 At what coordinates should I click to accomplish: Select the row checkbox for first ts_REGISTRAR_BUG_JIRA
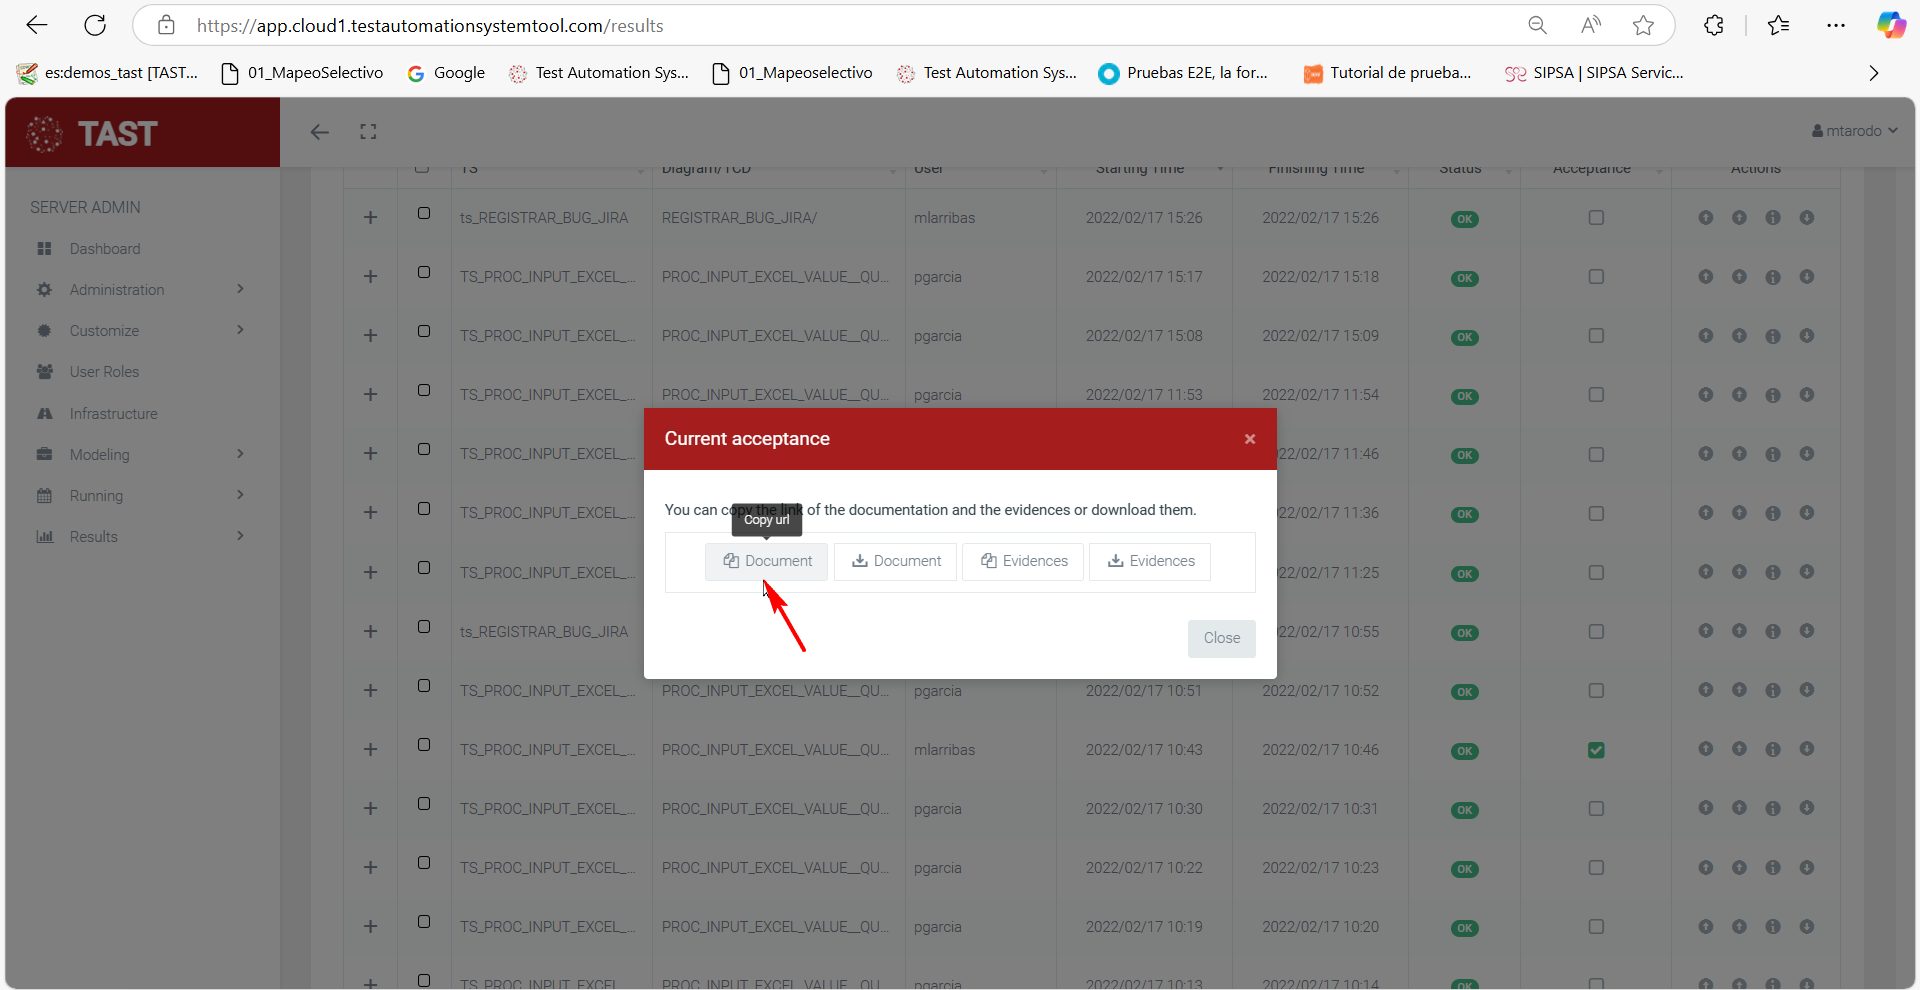424,214
